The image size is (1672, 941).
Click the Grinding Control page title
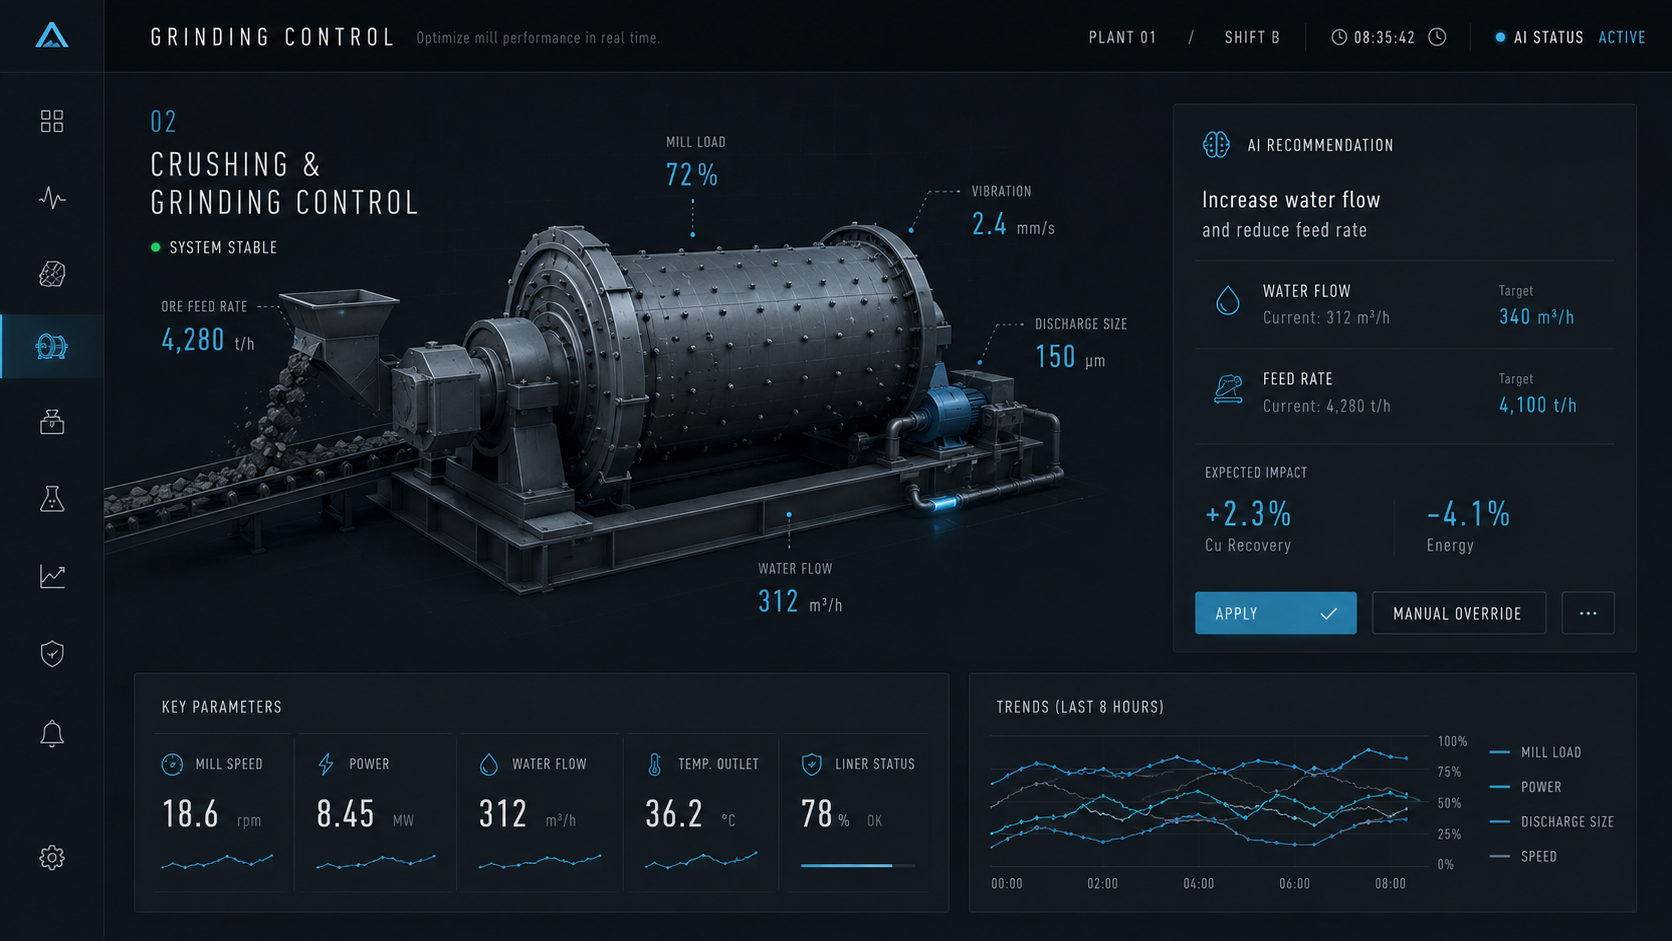[x=273, y=37]
